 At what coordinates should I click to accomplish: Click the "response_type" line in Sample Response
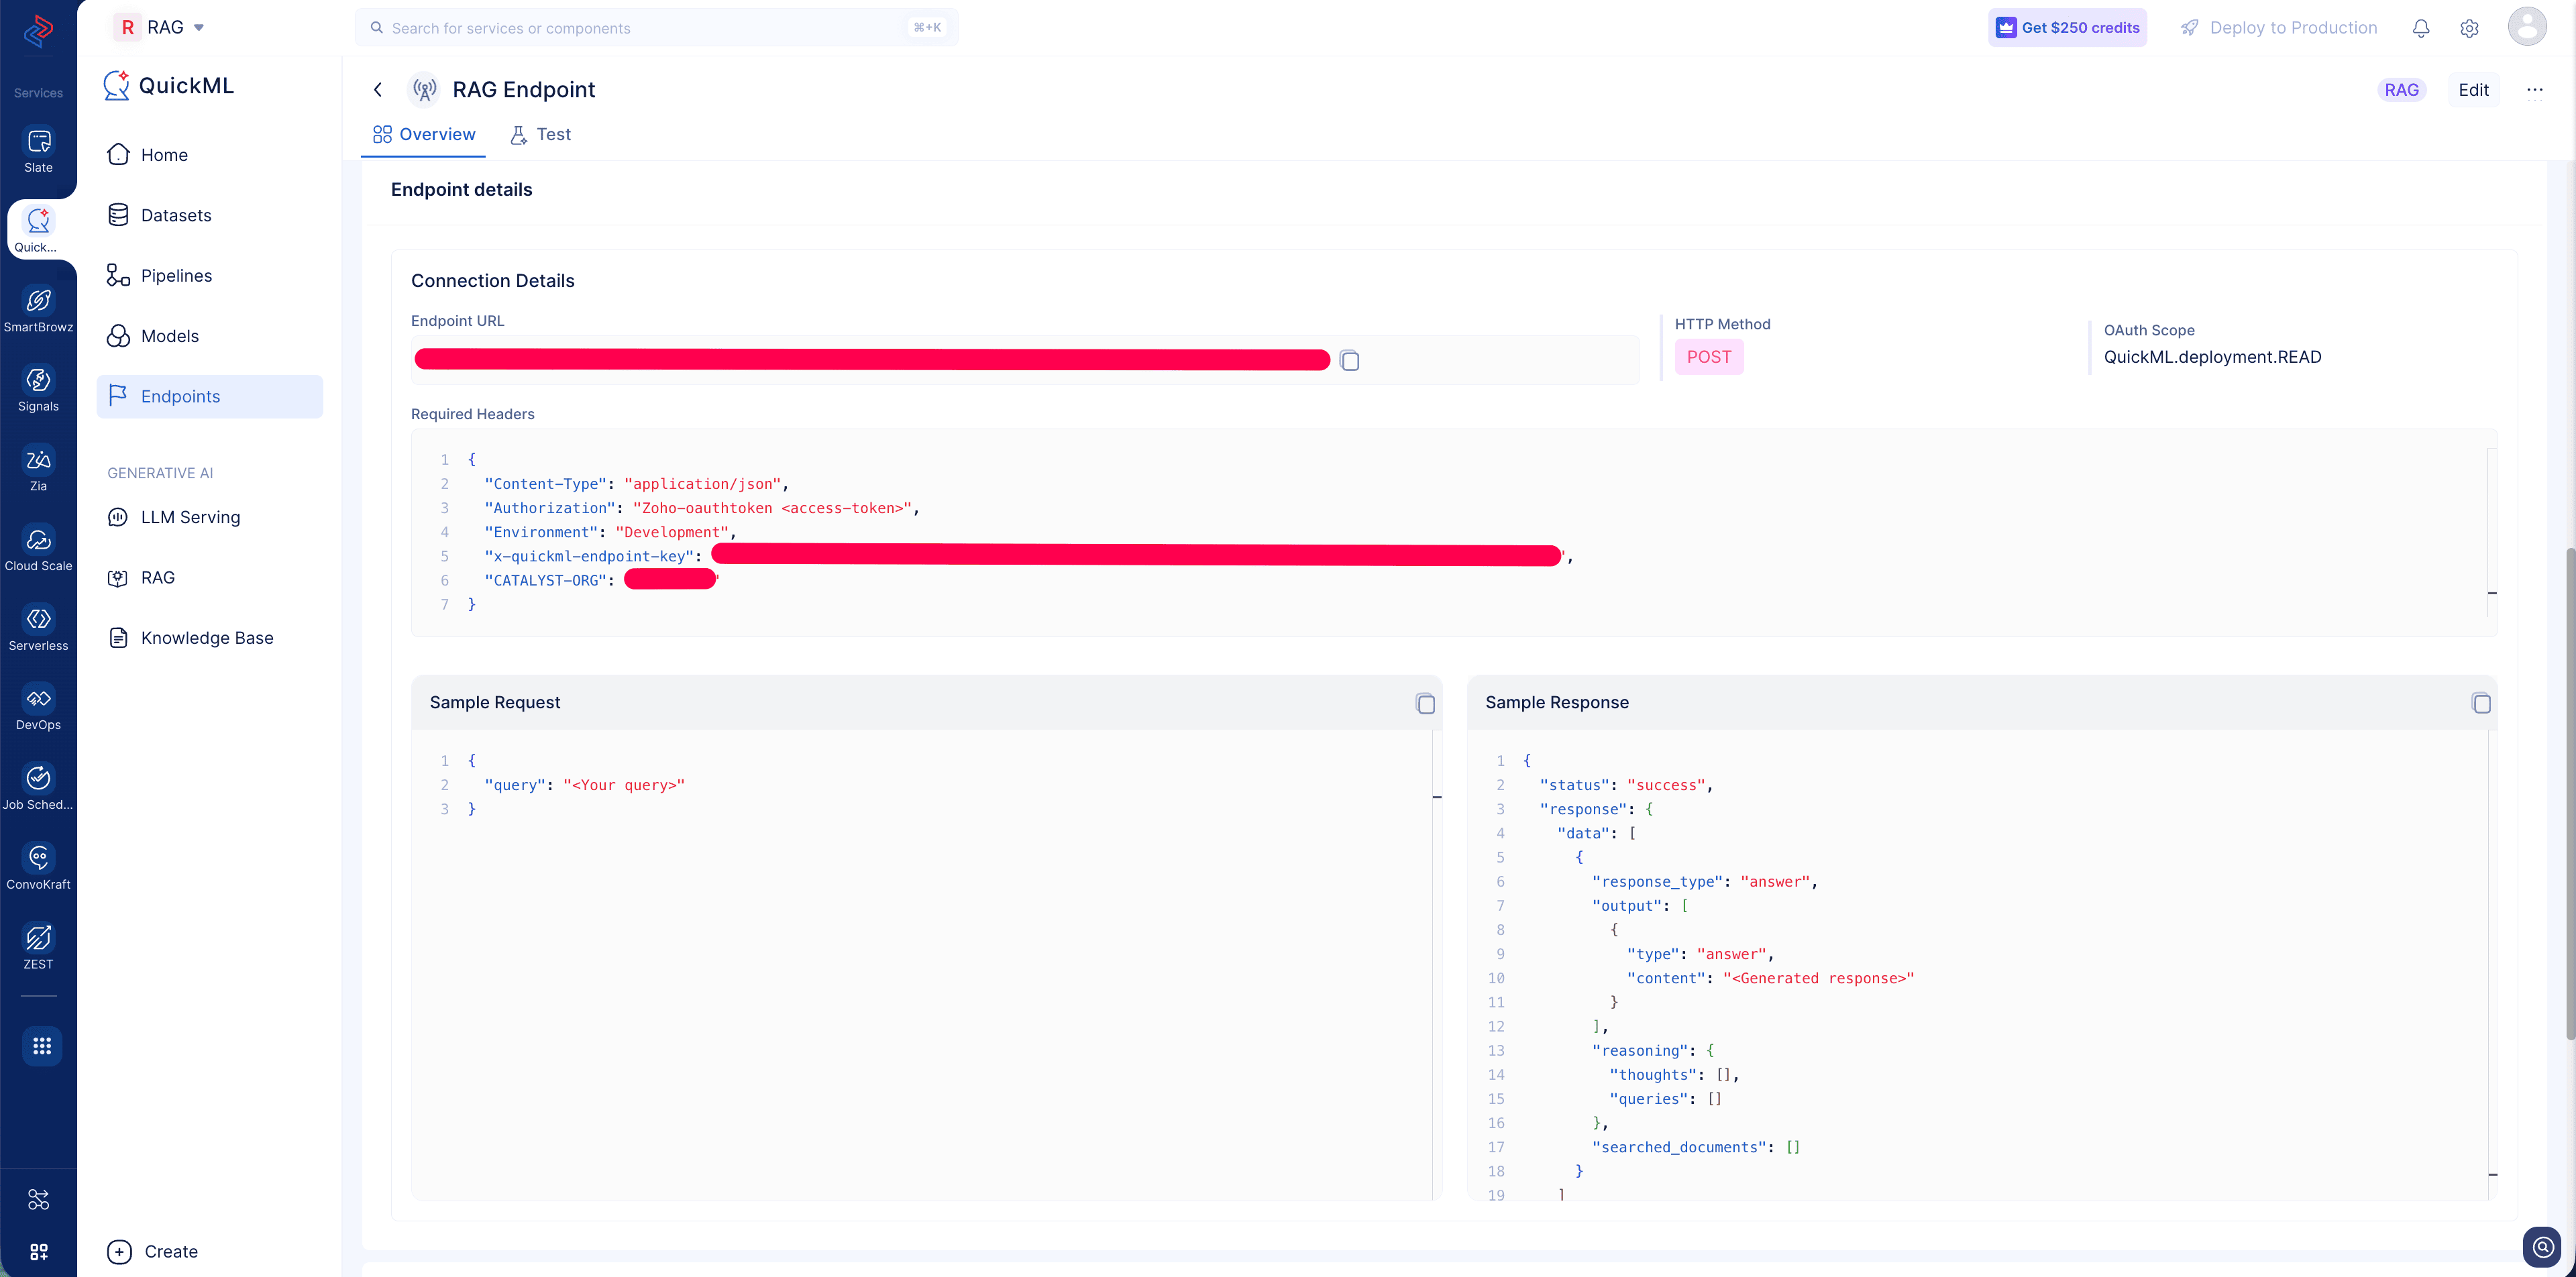1705,882
